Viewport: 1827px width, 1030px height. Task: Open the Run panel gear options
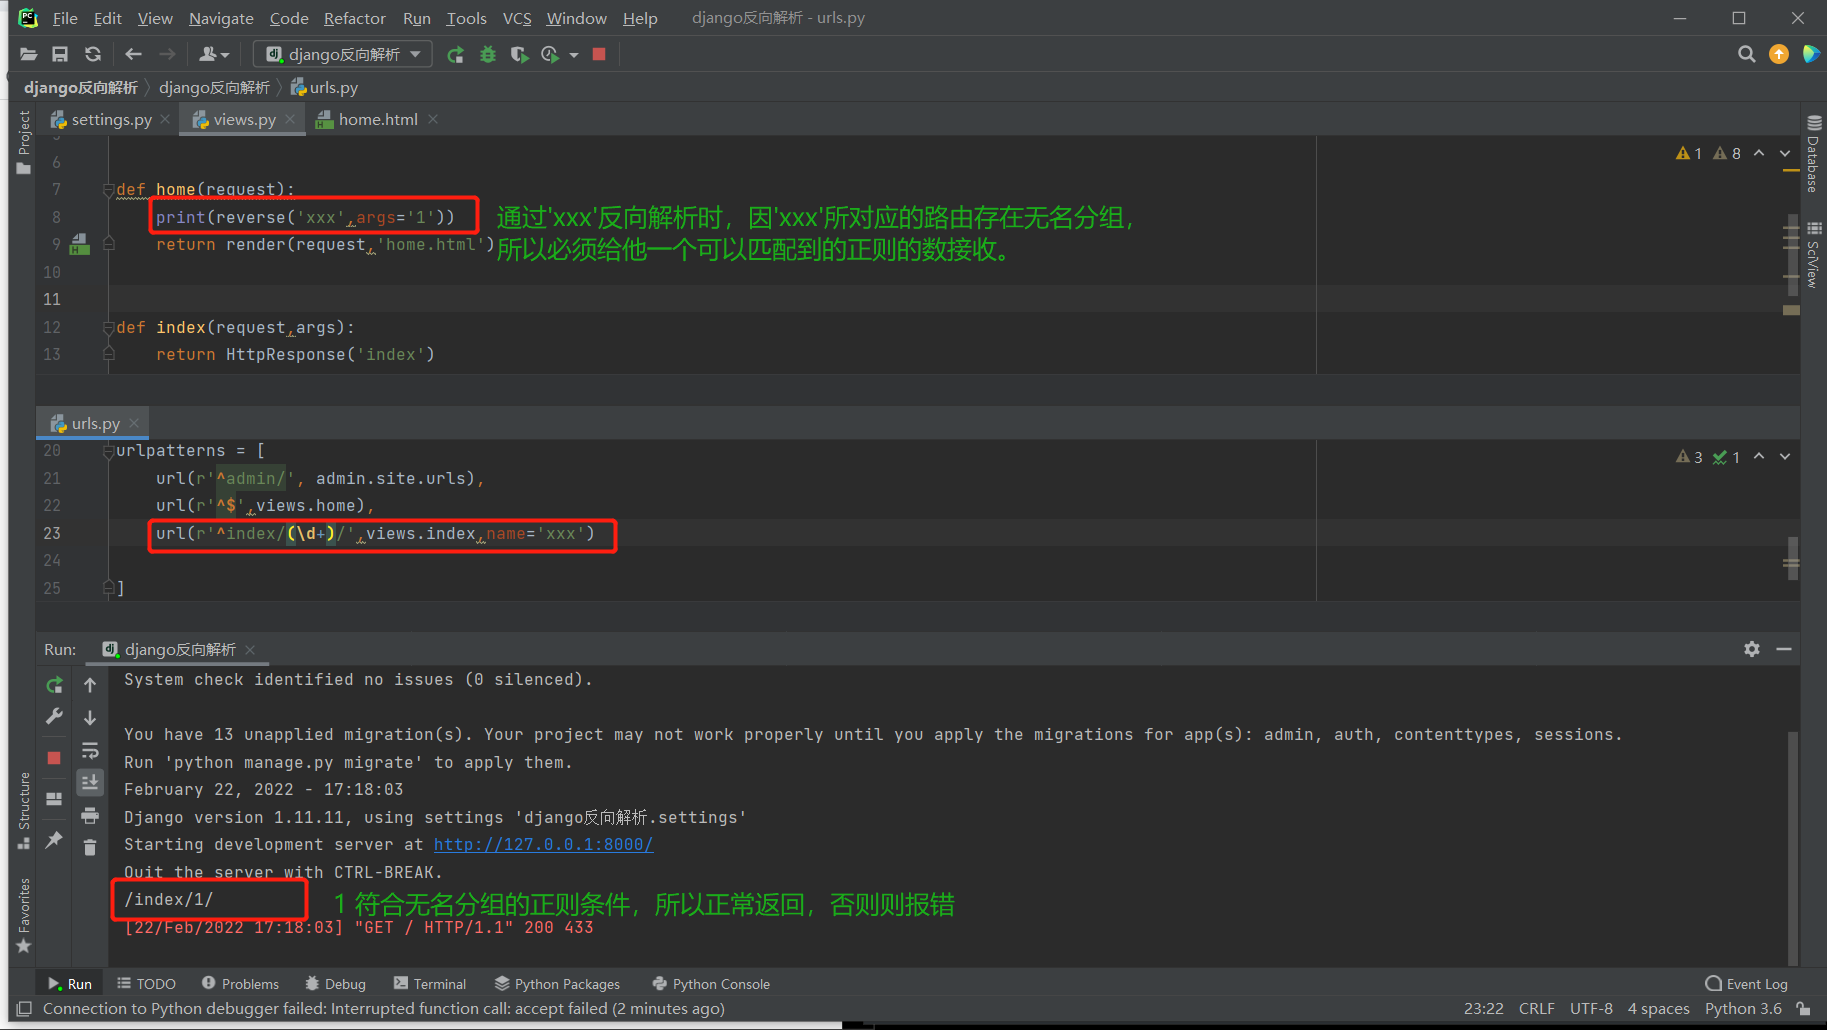click(1752, 649)
